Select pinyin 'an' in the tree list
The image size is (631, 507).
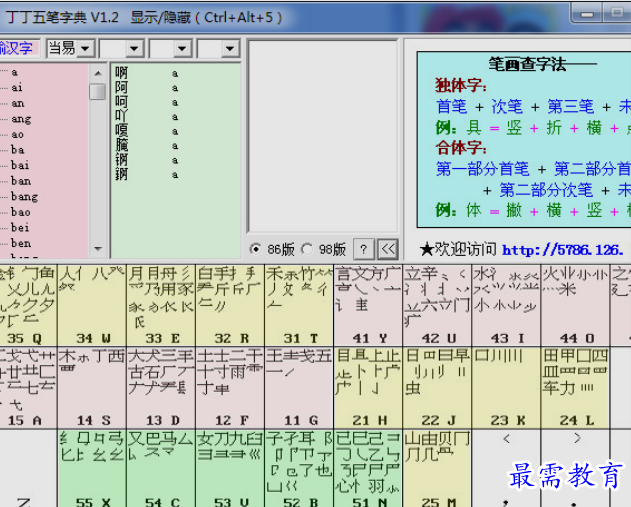[17, 103]
